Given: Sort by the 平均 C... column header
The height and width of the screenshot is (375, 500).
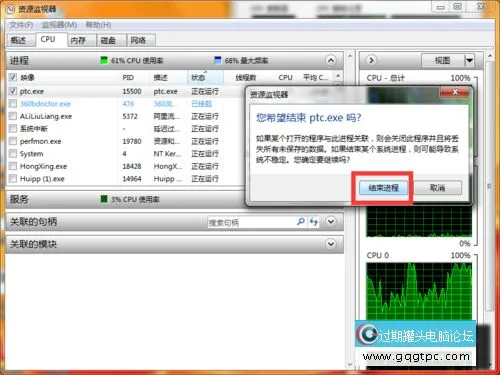Looking at the screenshot, I should tap(315, 78).
